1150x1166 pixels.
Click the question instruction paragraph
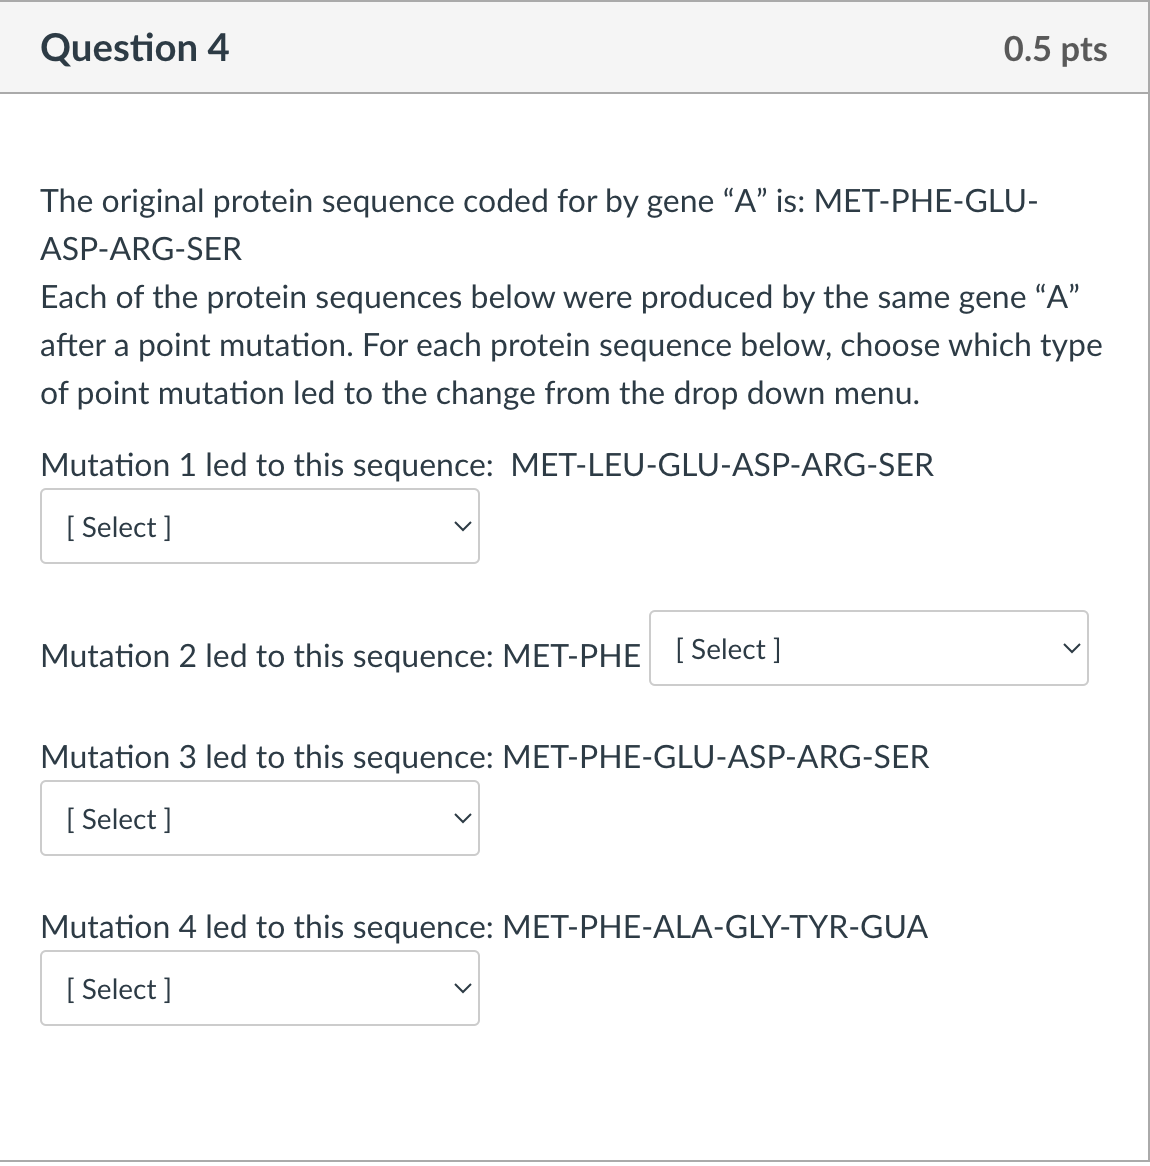(570, 345)
